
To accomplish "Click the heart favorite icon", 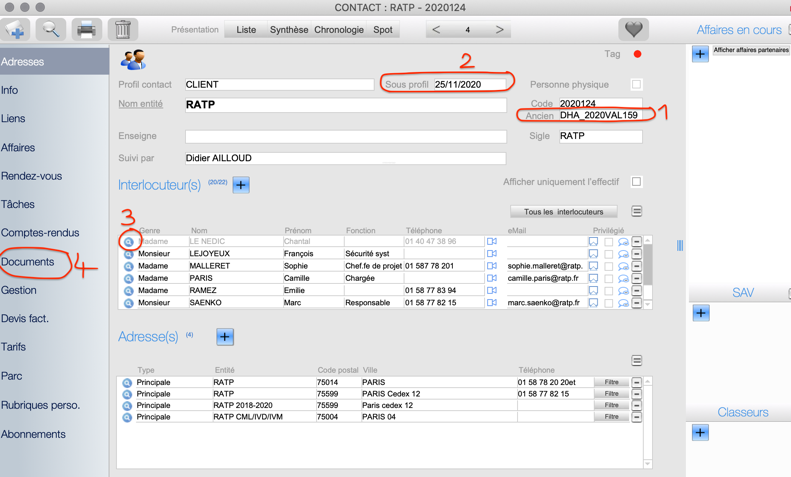I will pyautogui.click(x=633, y=30).
